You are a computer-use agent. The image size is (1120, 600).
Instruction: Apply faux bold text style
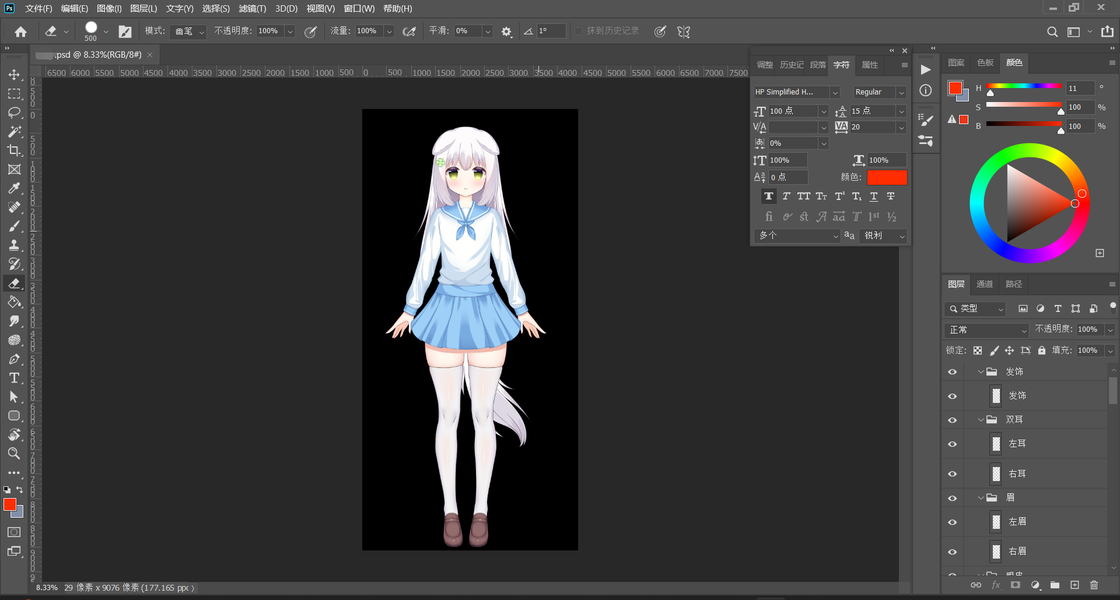pos(768,196)
